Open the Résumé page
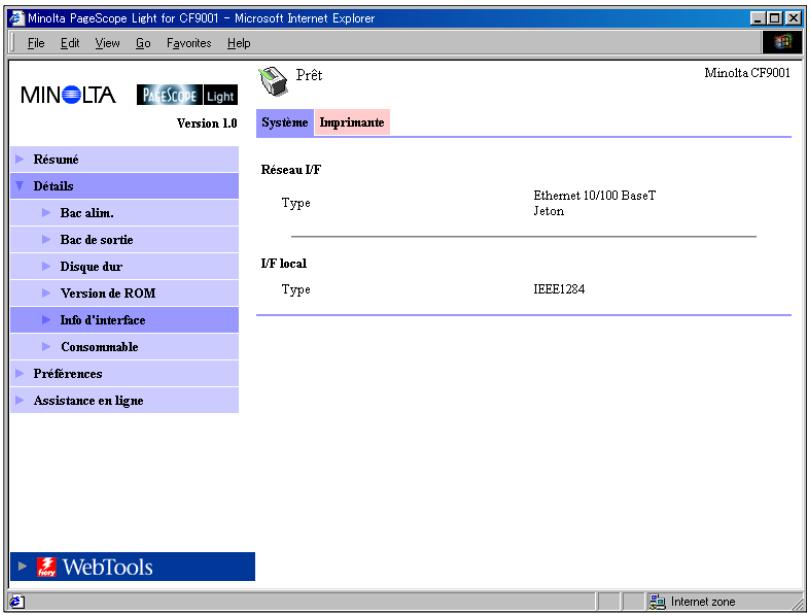The image size is (810, 615). (x=124, y=159)
